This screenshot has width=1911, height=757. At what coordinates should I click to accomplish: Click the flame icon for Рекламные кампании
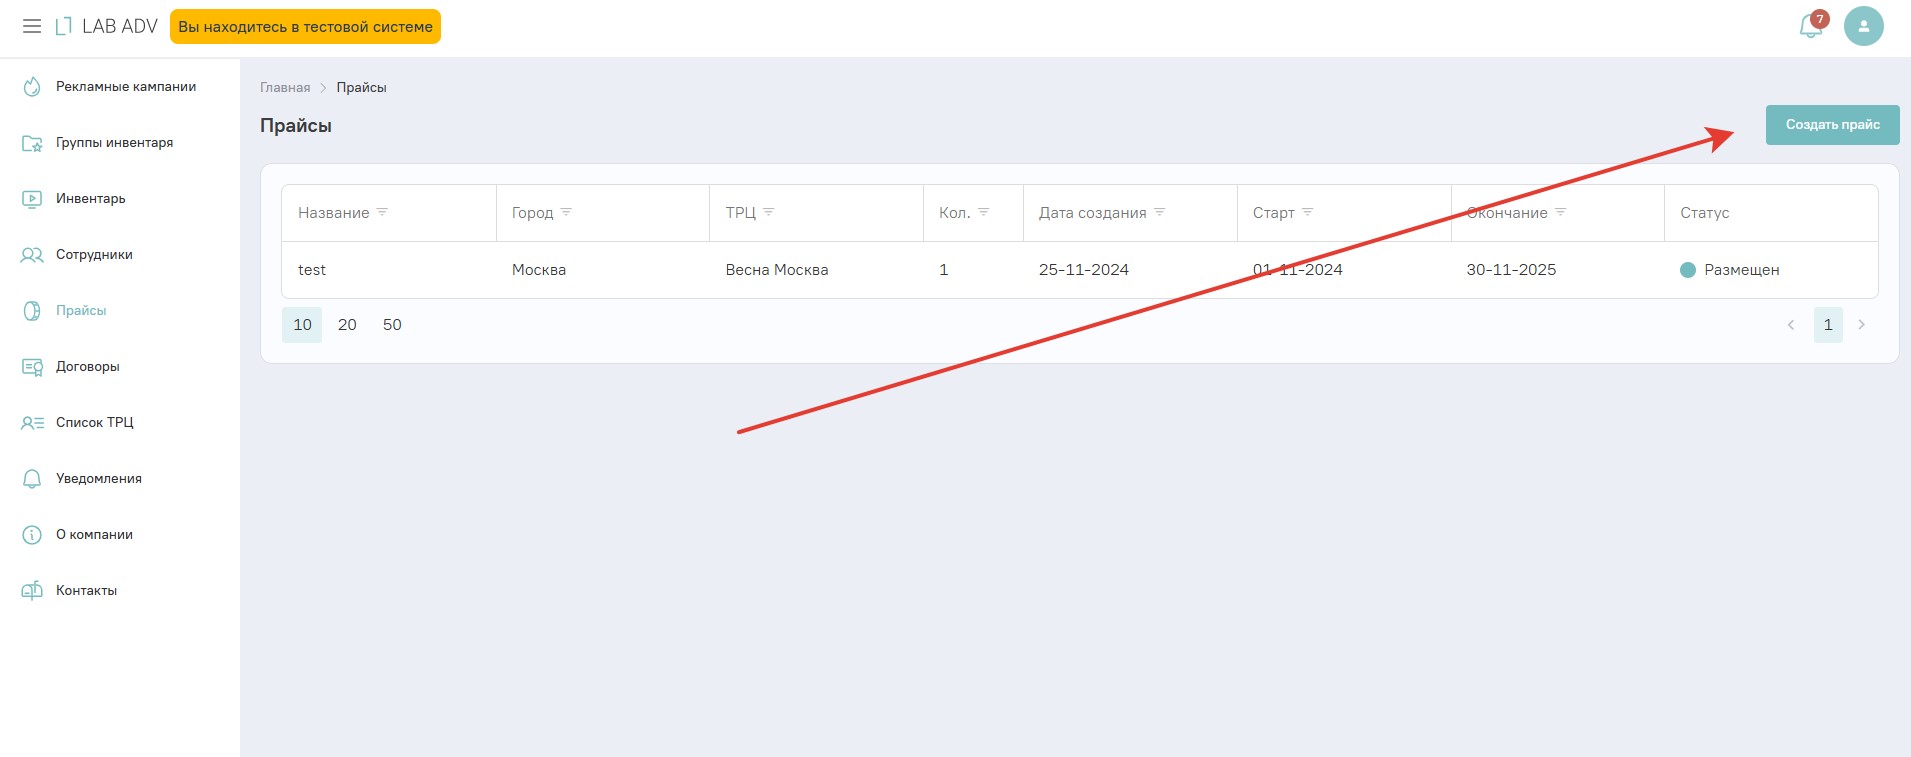pyautogui.click(x=32, y=87)
